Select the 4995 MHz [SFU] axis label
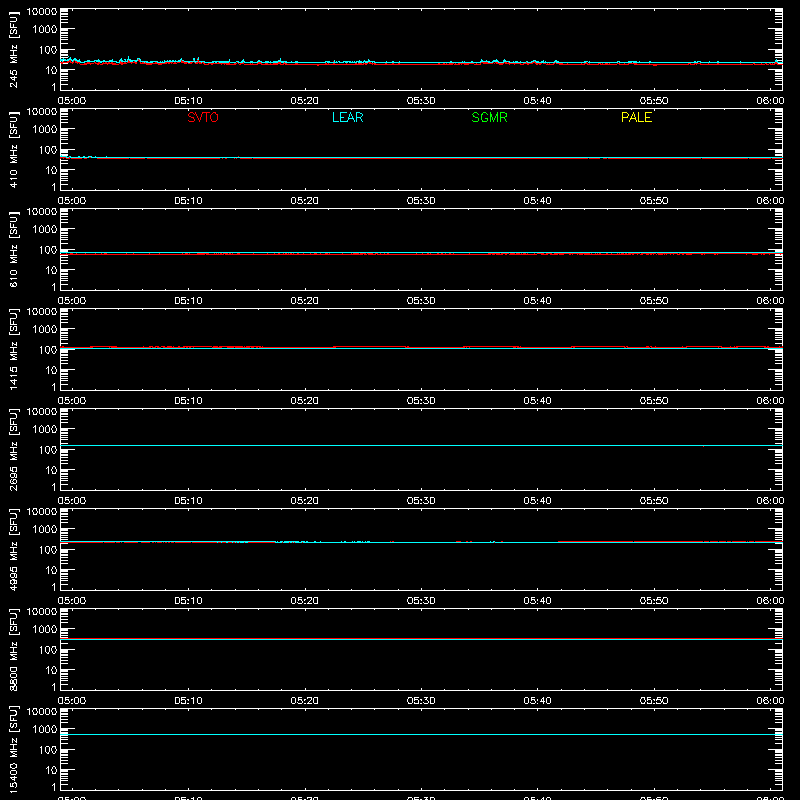This screenshot has height=800, width=800. tap(13, 549)
